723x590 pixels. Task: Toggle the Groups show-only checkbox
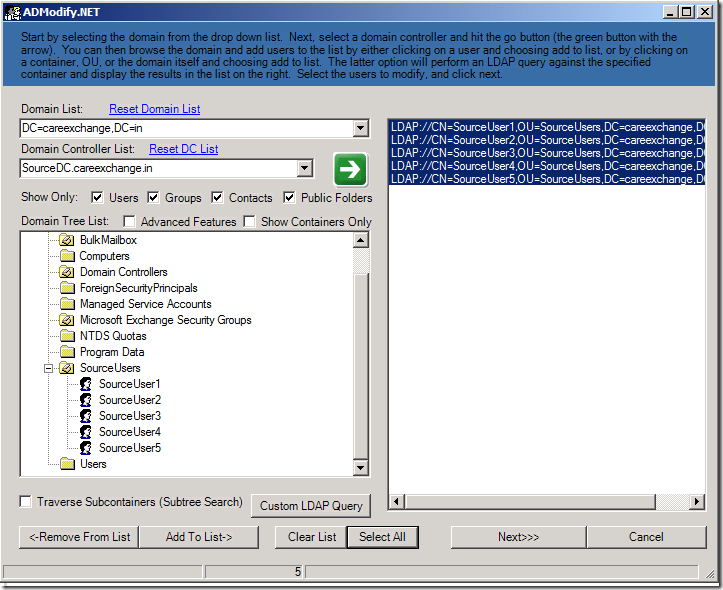click(x=153, y=198)
